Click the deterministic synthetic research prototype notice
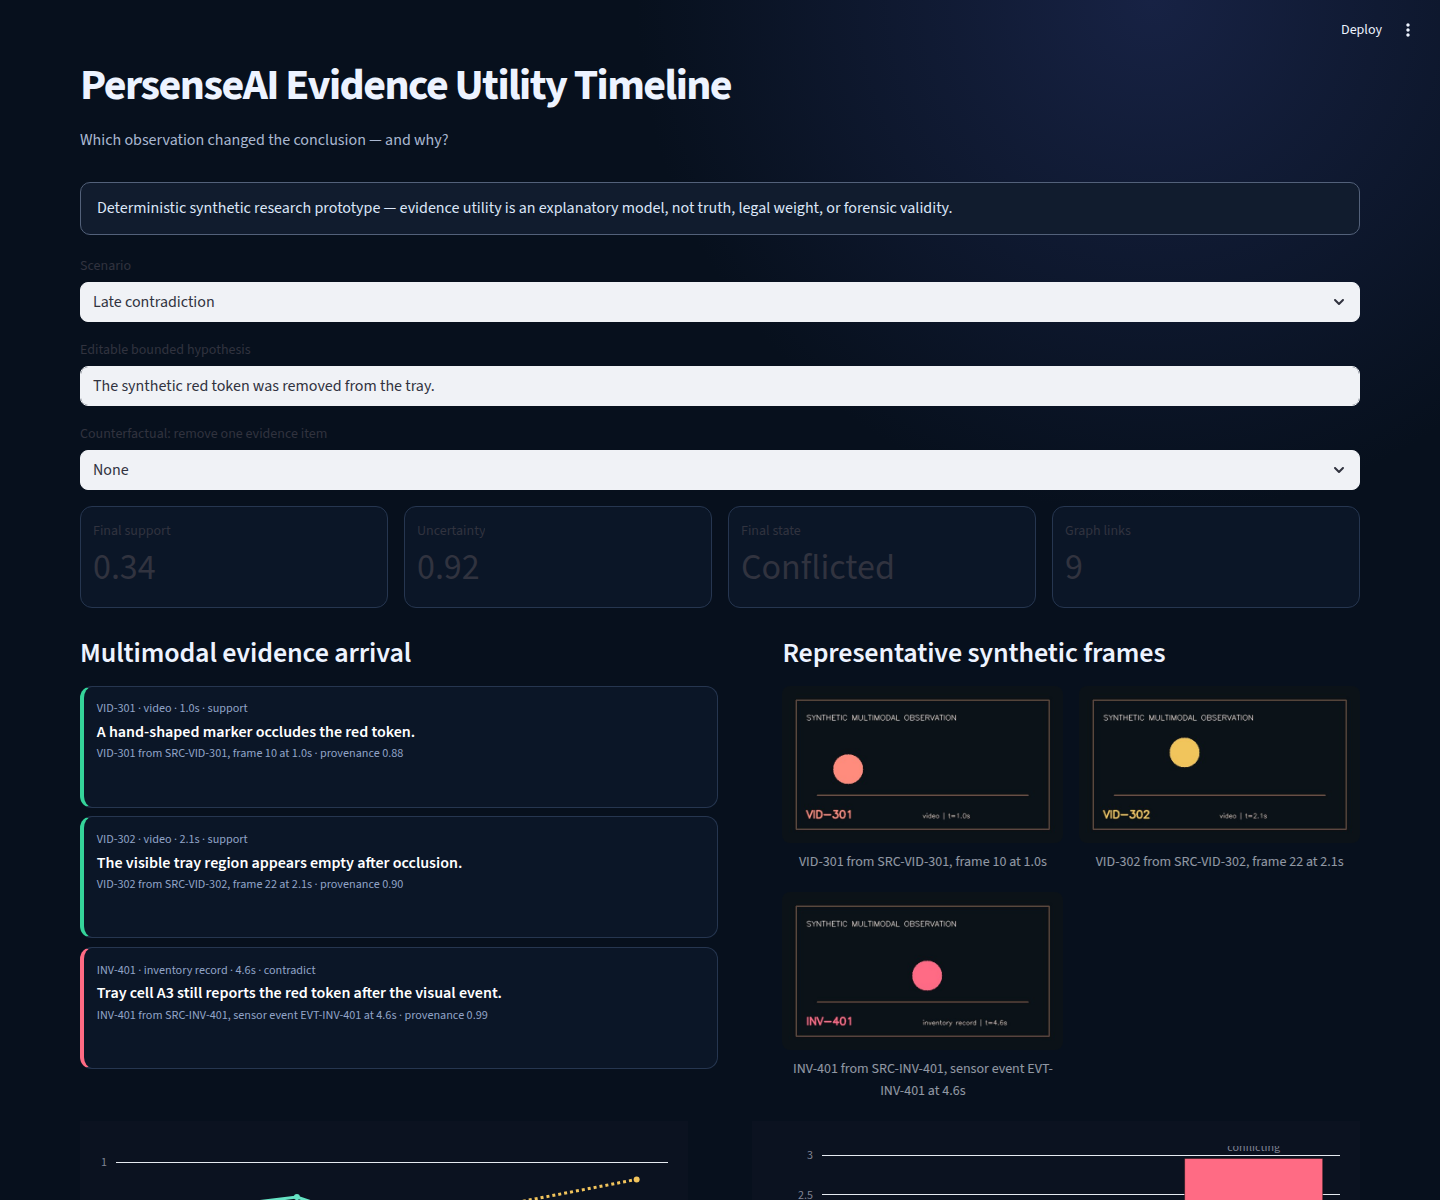Screen dimensions: 1440x1200 (720, 208)
